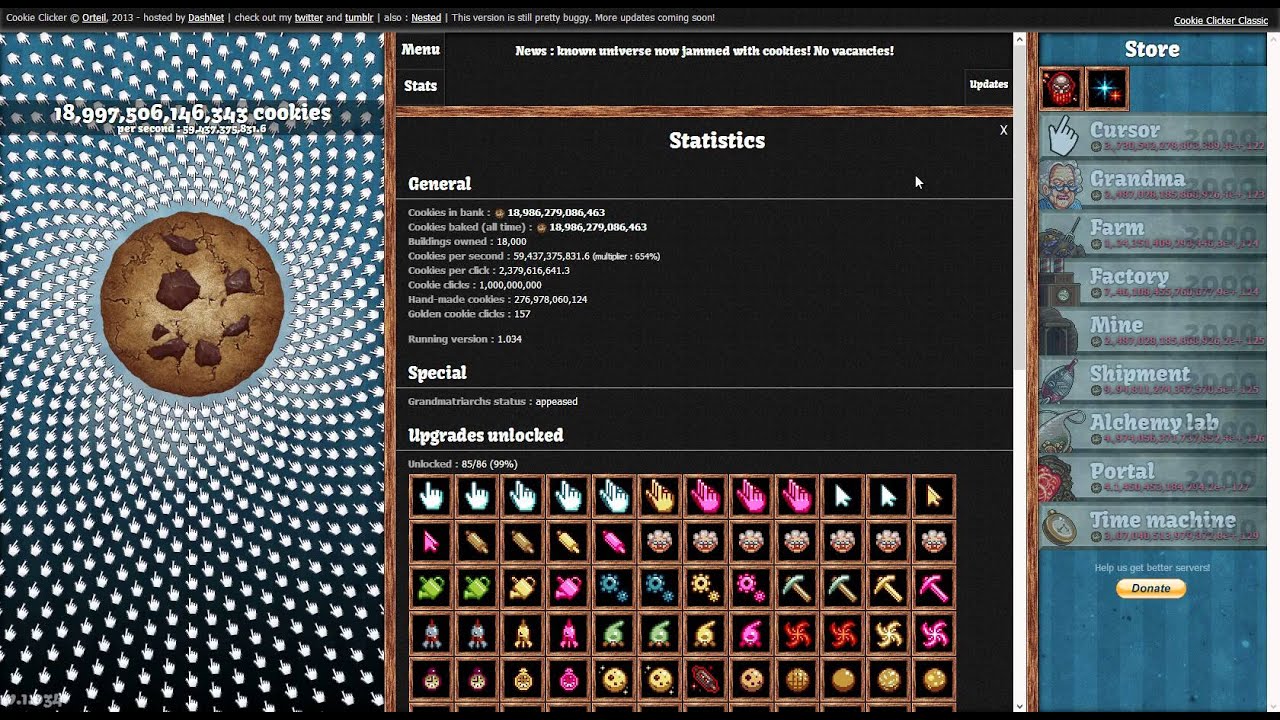This screenshot has height=720, width=1280.
Task: Select the pink alchemy flask upgrade
Action: [x=750, y=634]
